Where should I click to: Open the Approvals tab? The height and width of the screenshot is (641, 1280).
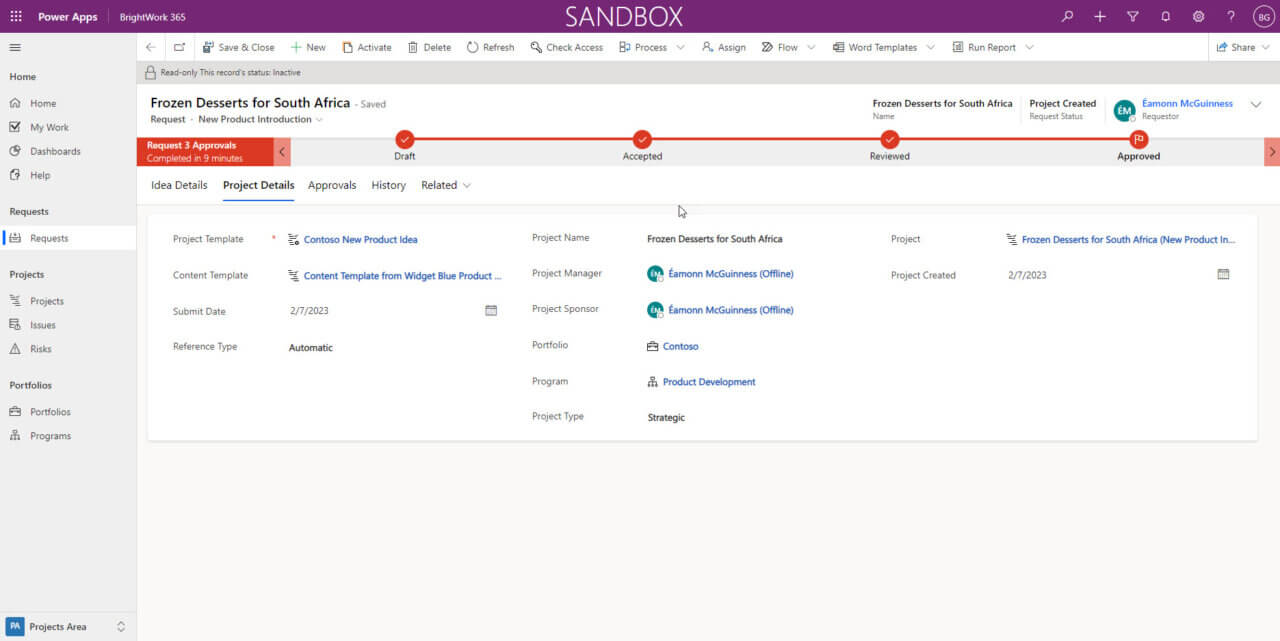[x=332, y=185]
